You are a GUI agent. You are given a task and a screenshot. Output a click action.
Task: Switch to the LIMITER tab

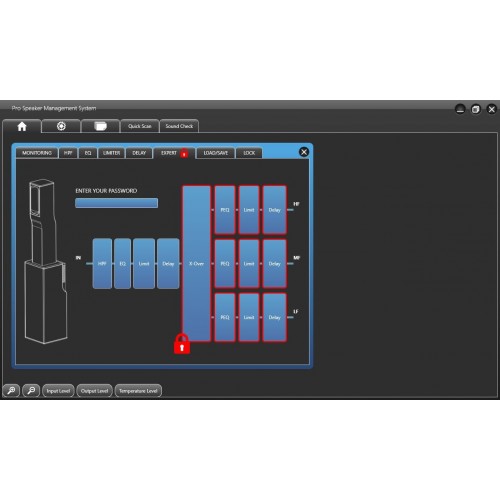(x=111, y=153)
